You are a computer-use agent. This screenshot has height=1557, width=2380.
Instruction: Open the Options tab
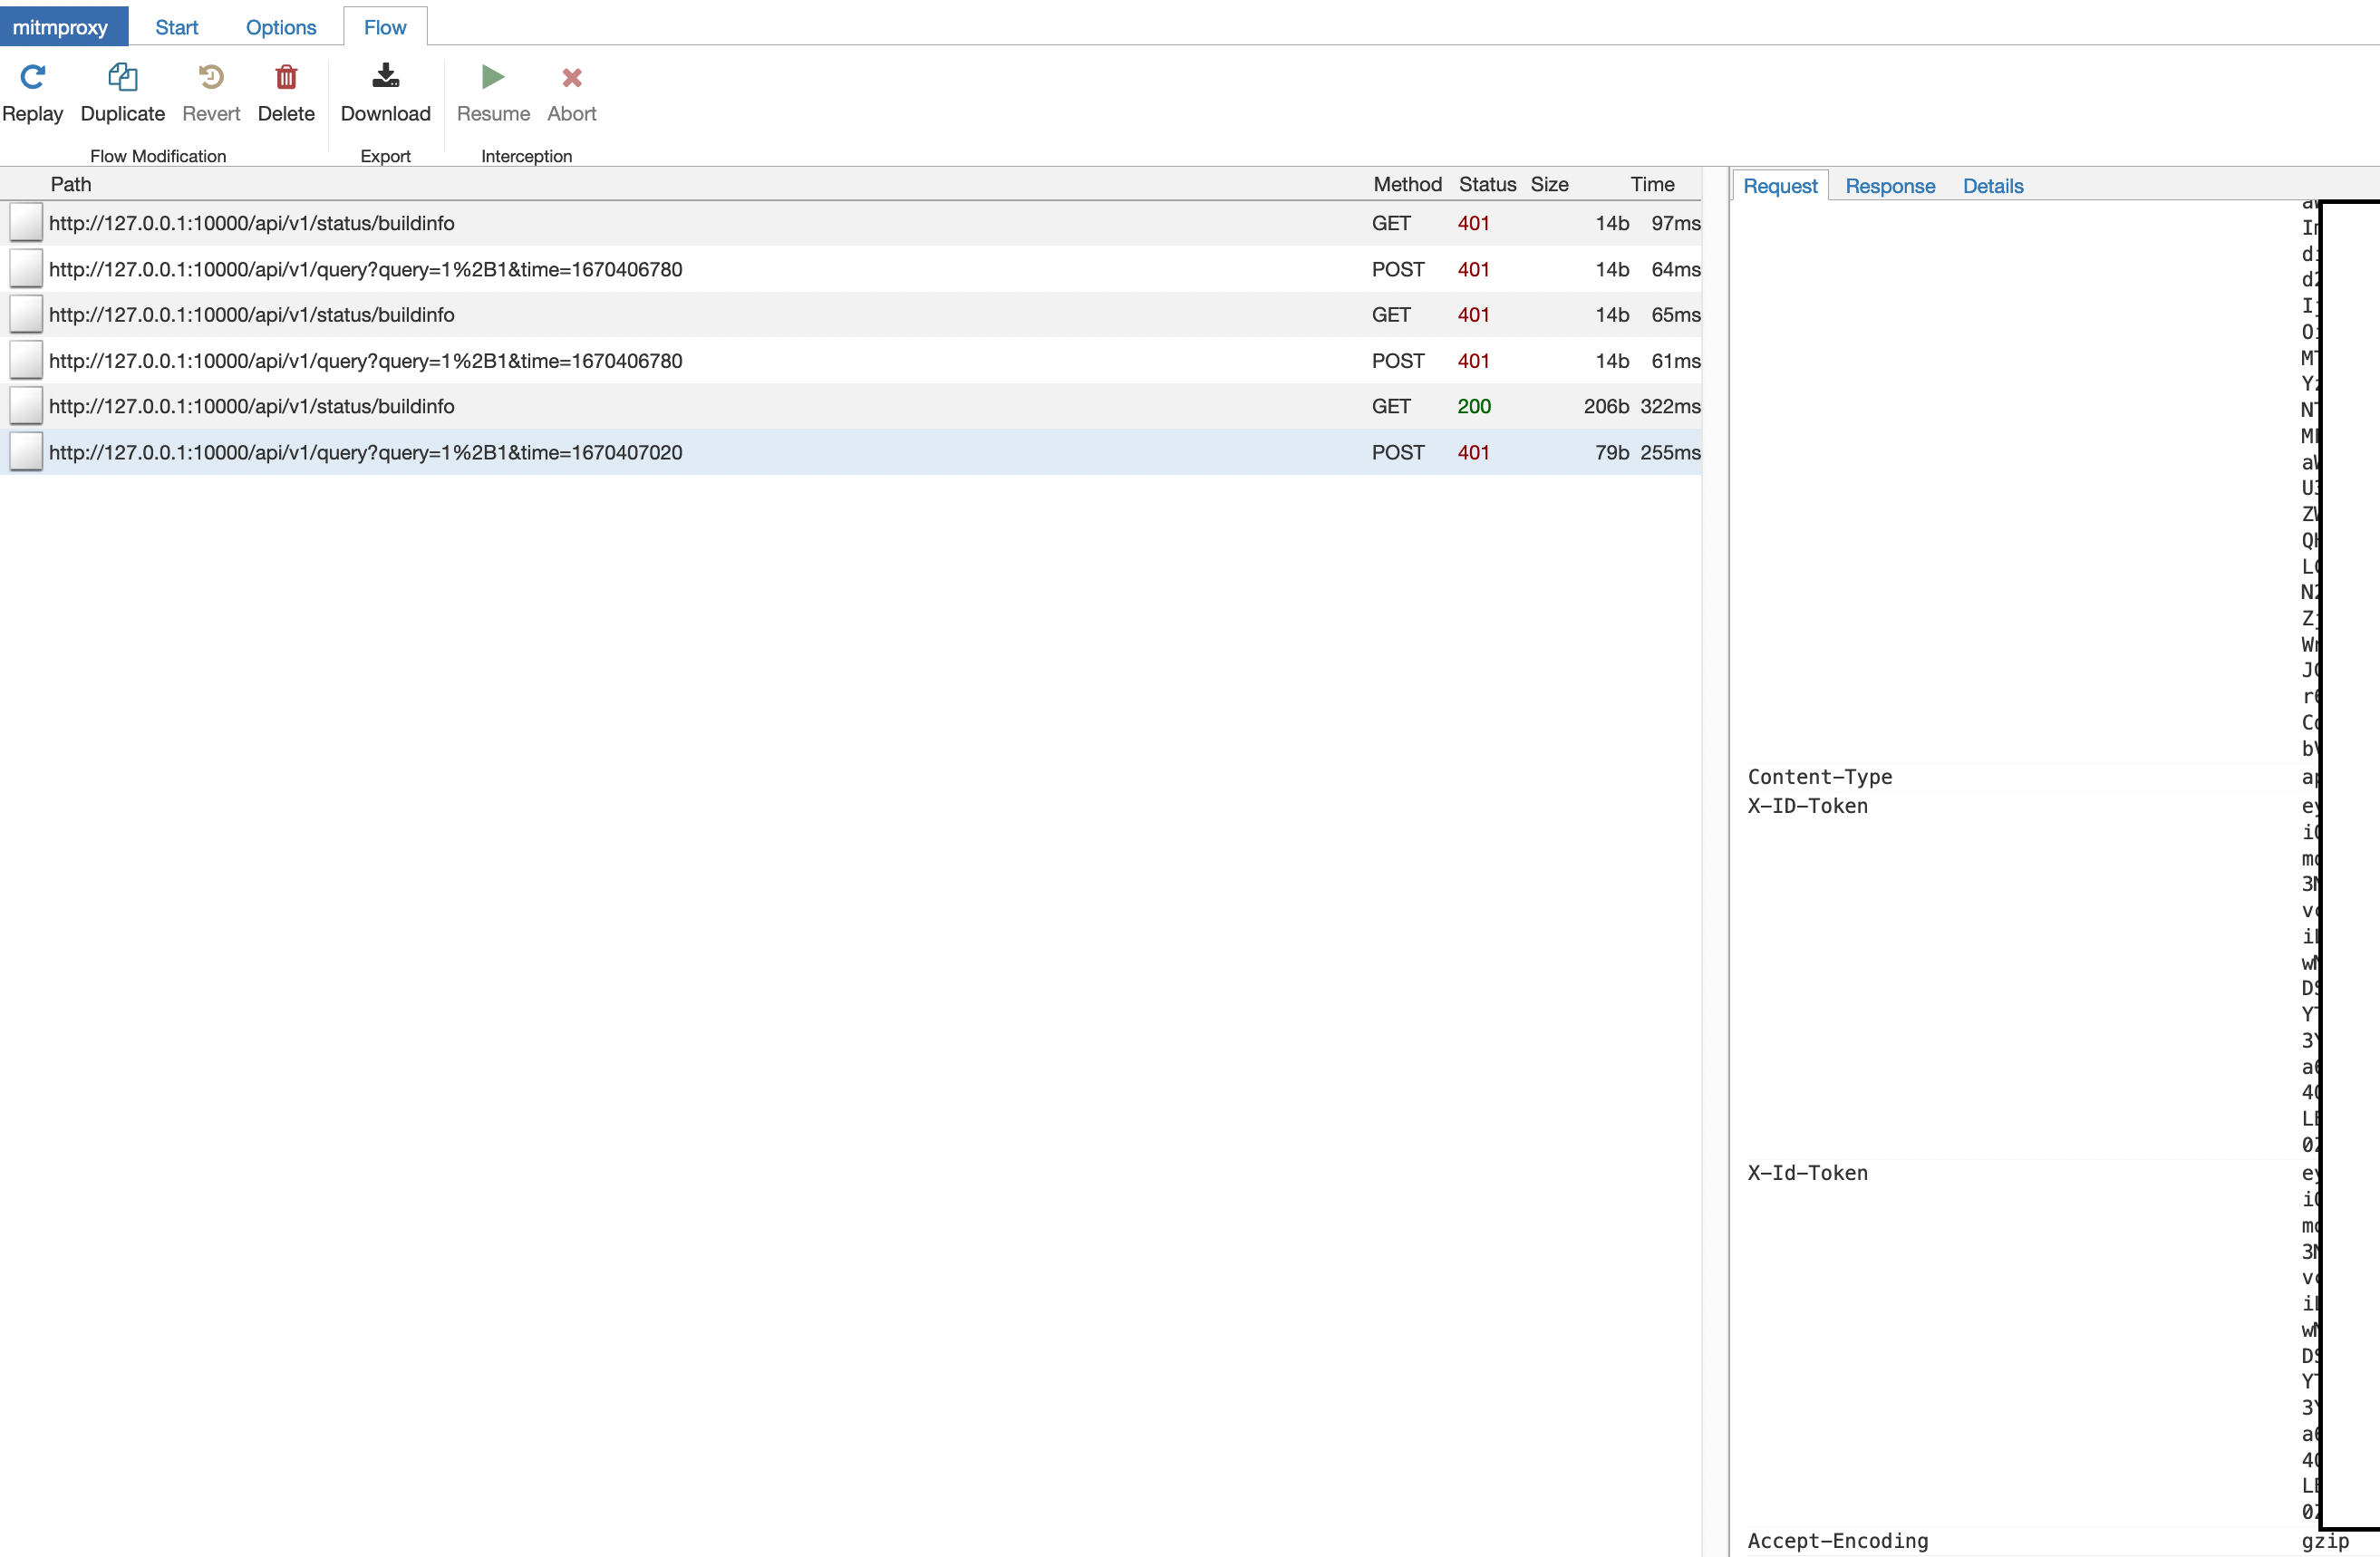pyautogui.click(x=280, y=26)
